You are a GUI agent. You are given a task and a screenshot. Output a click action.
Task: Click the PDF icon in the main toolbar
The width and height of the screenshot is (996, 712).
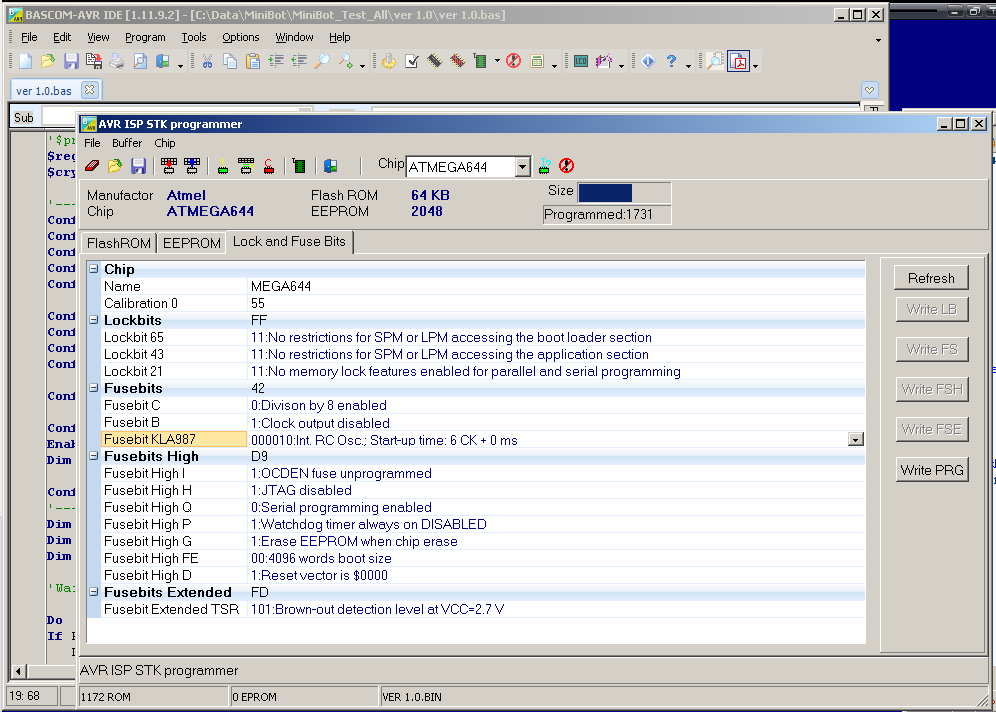(x=738, y=62)
